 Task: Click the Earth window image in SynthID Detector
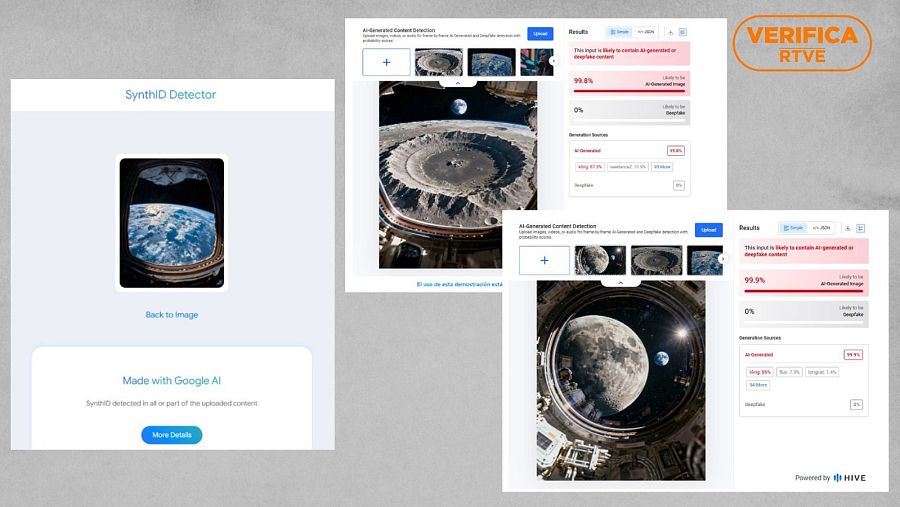pyautogui.click(x=172, y=223)
